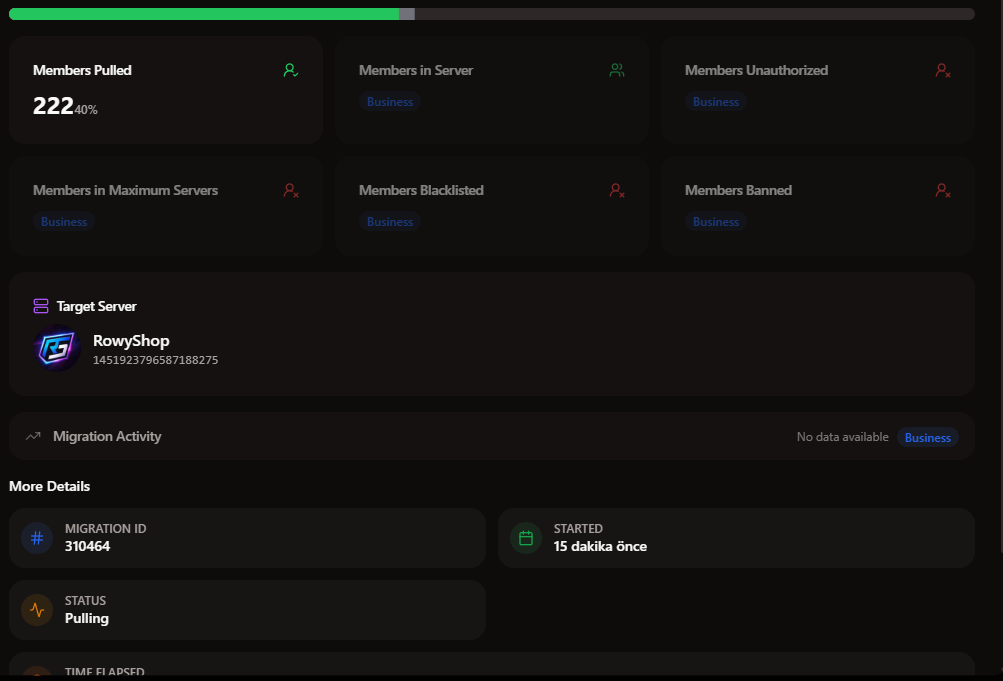
Task: Click the No data available text
Action: tap(842, 437)
